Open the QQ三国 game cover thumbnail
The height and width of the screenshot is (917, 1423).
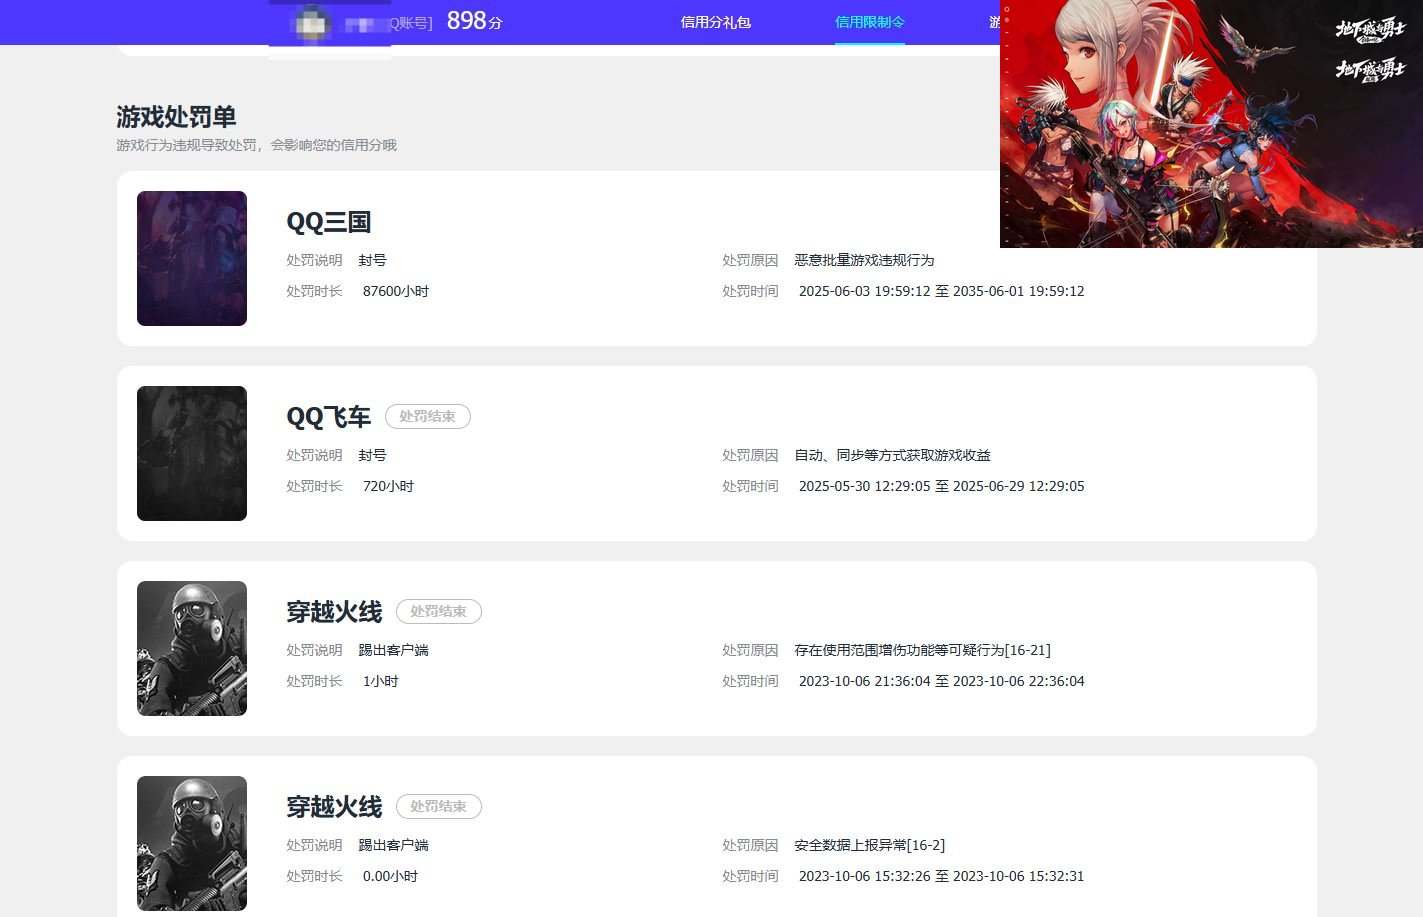pyautogui.click(x=192, y=258)
